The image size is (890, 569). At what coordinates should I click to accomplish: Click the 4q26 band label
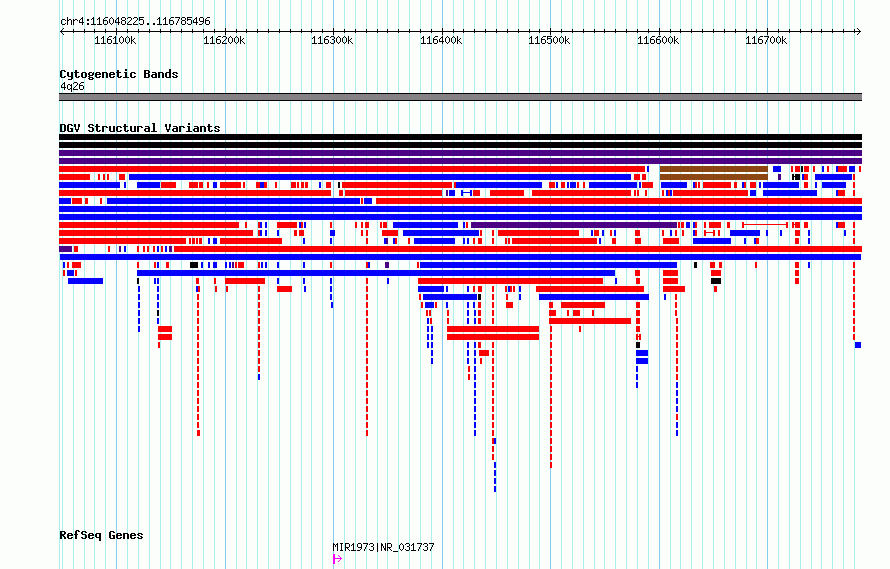[72, 86]
